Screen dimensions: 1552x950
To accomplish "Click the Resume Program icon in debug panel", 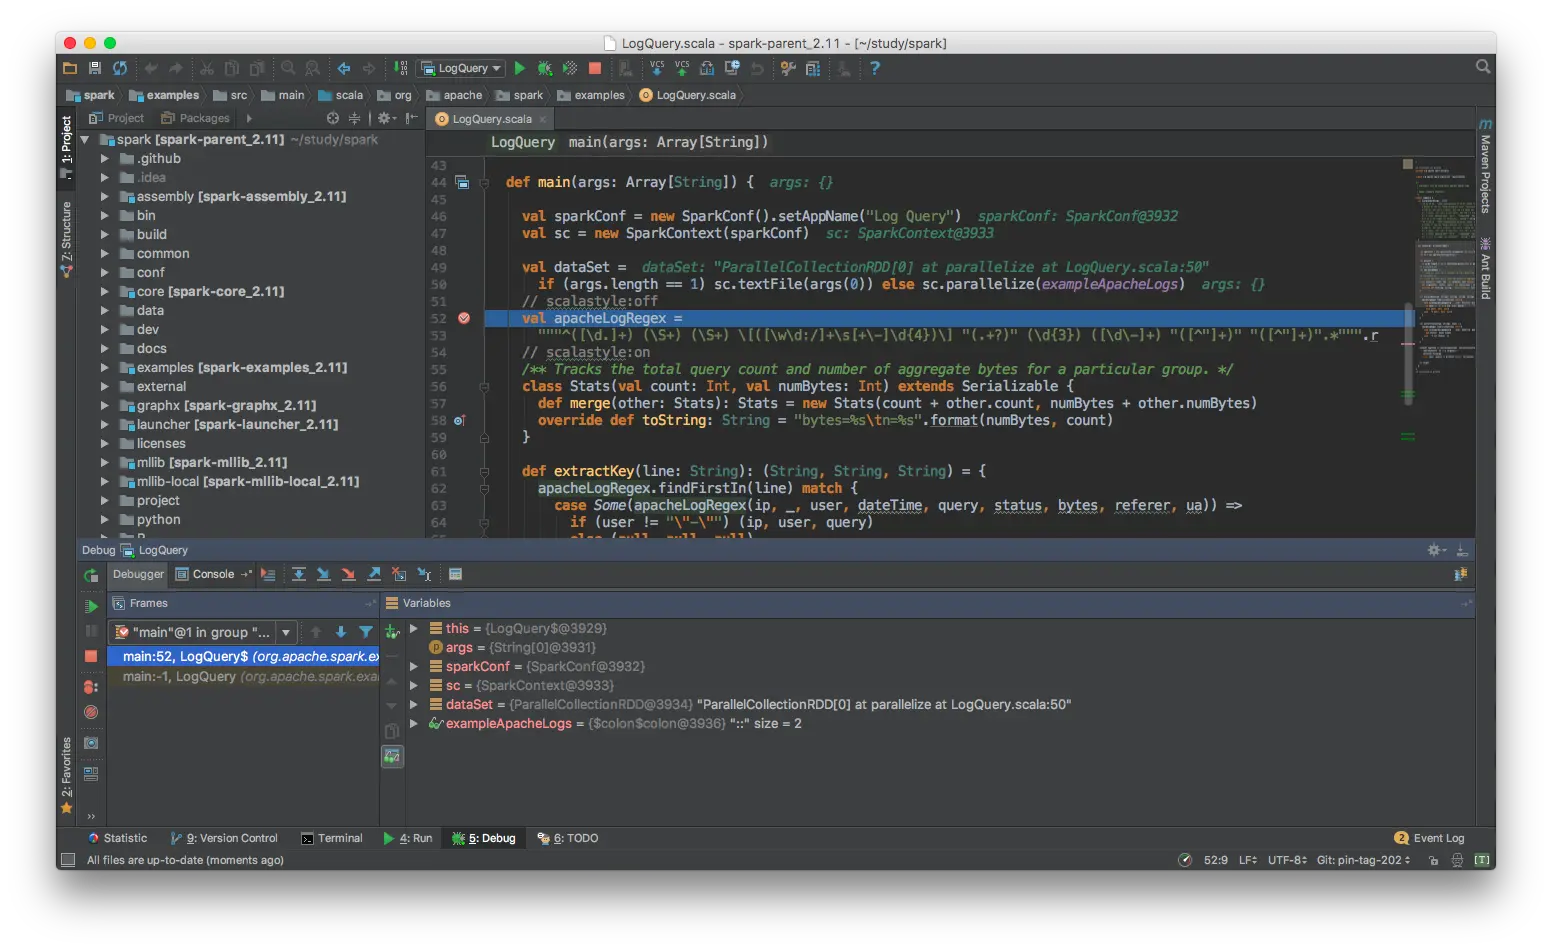I will (x=91, y=604).
